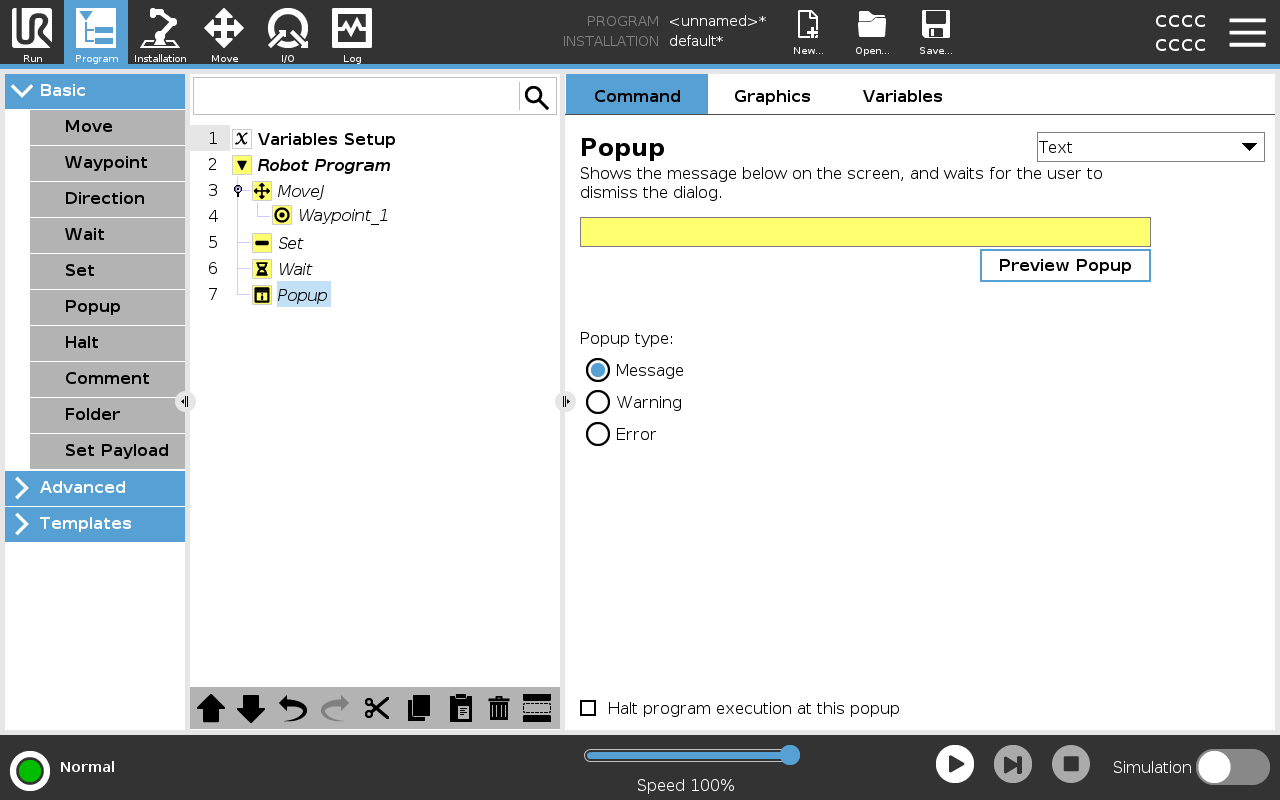The image size is (1280, 800).
Task: Move node up with the up arrow
Action: coord(211,708)
